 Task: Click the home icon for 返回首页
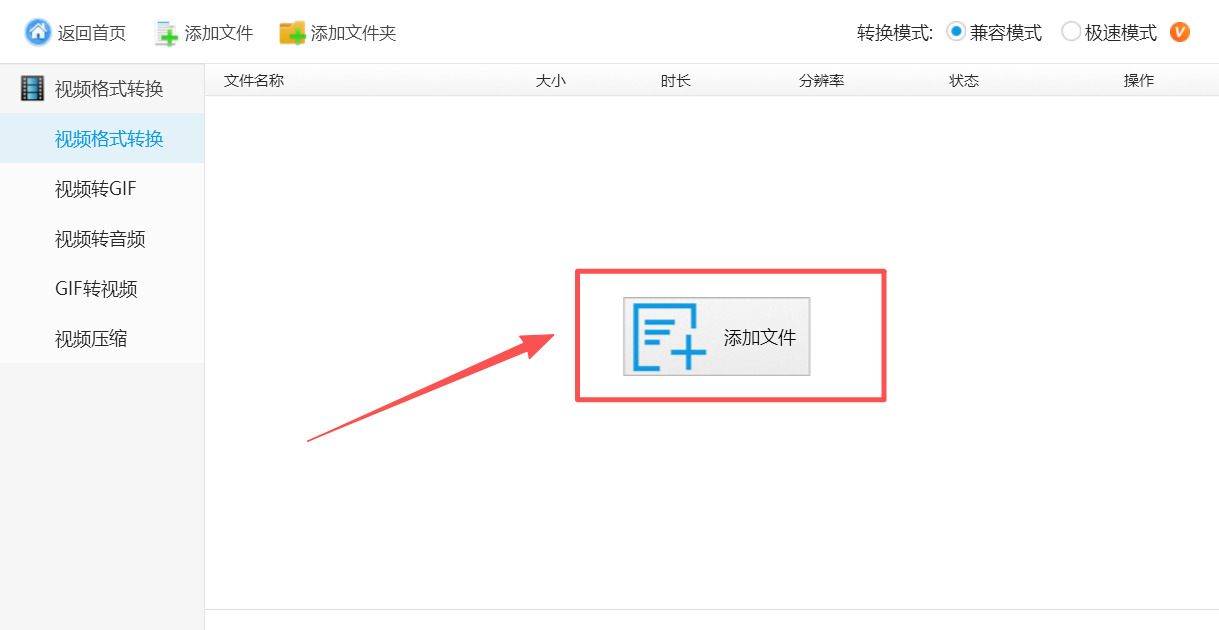tap(38, 32)
